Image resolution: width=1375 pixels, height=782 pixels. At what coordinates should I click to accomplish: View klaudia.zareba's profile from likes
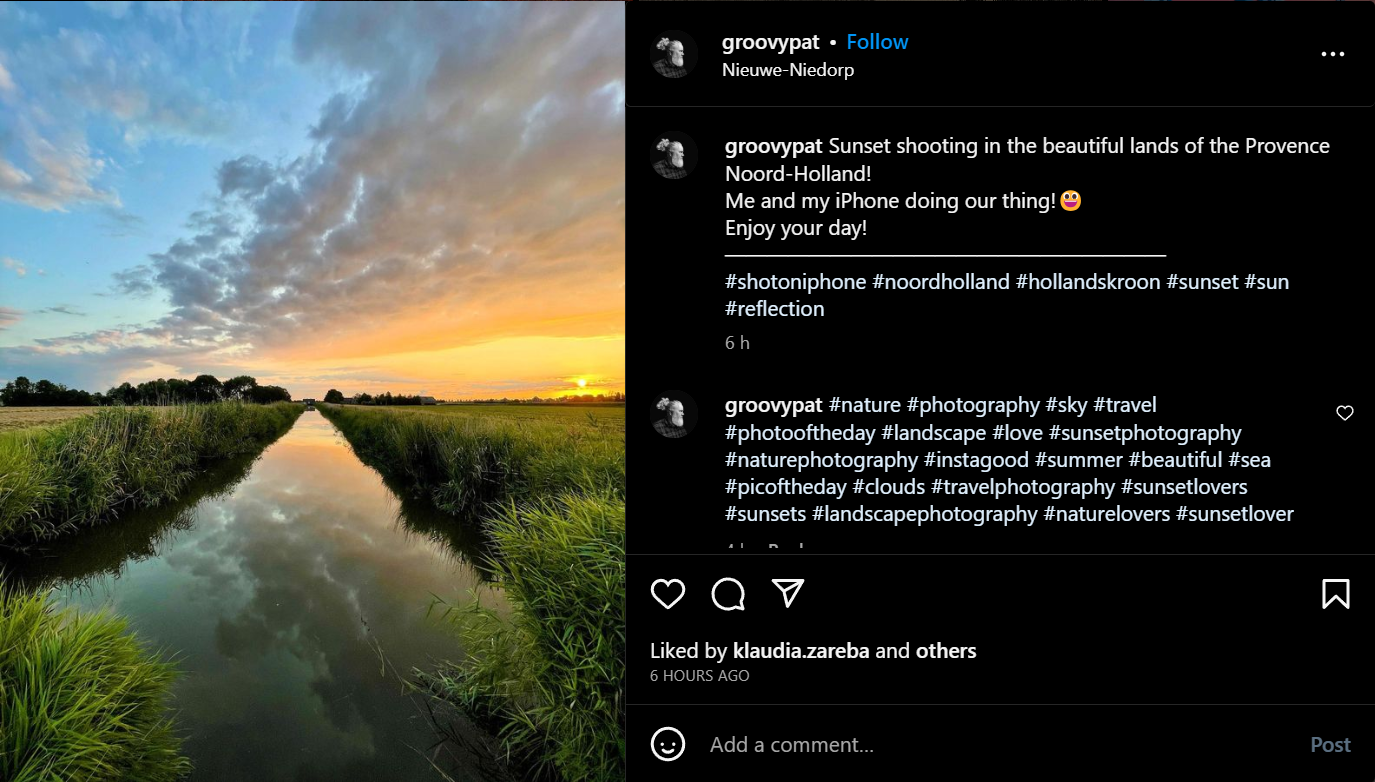point(801,651)
